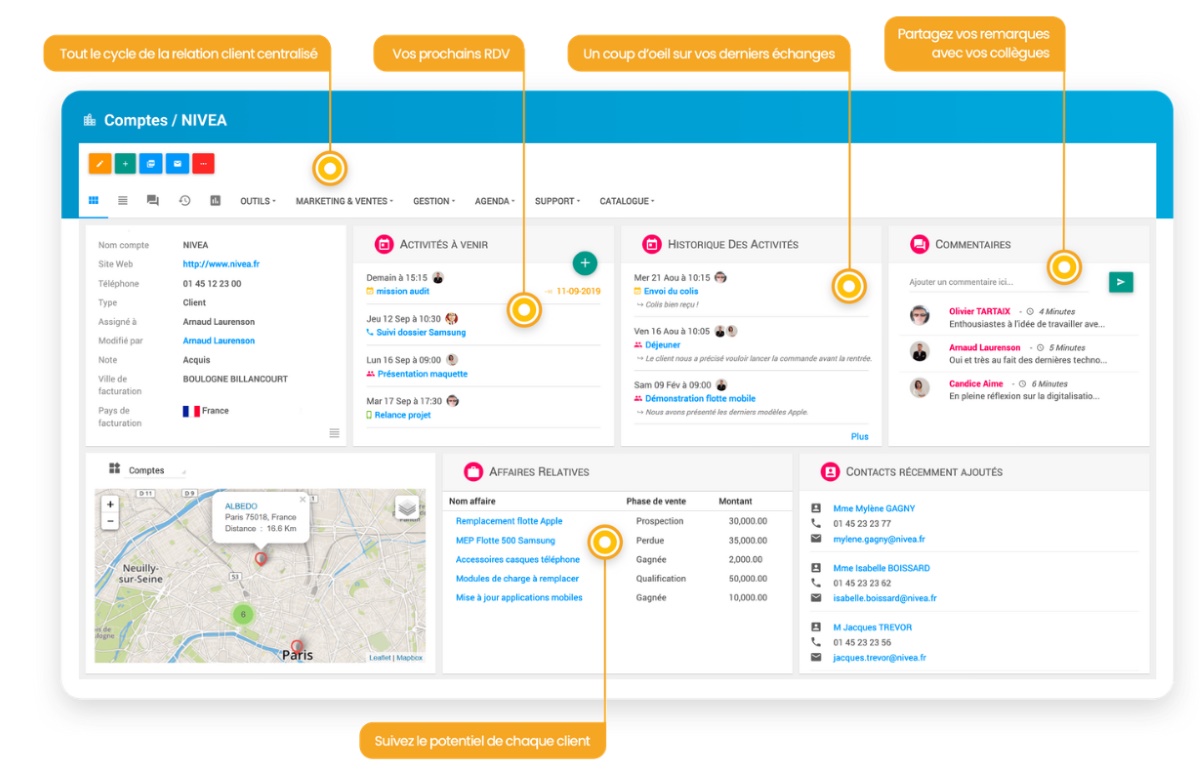This screenshot has height=777, width=1200.
Task: Open the map layers selector
Action: click(x=407, y=508)
